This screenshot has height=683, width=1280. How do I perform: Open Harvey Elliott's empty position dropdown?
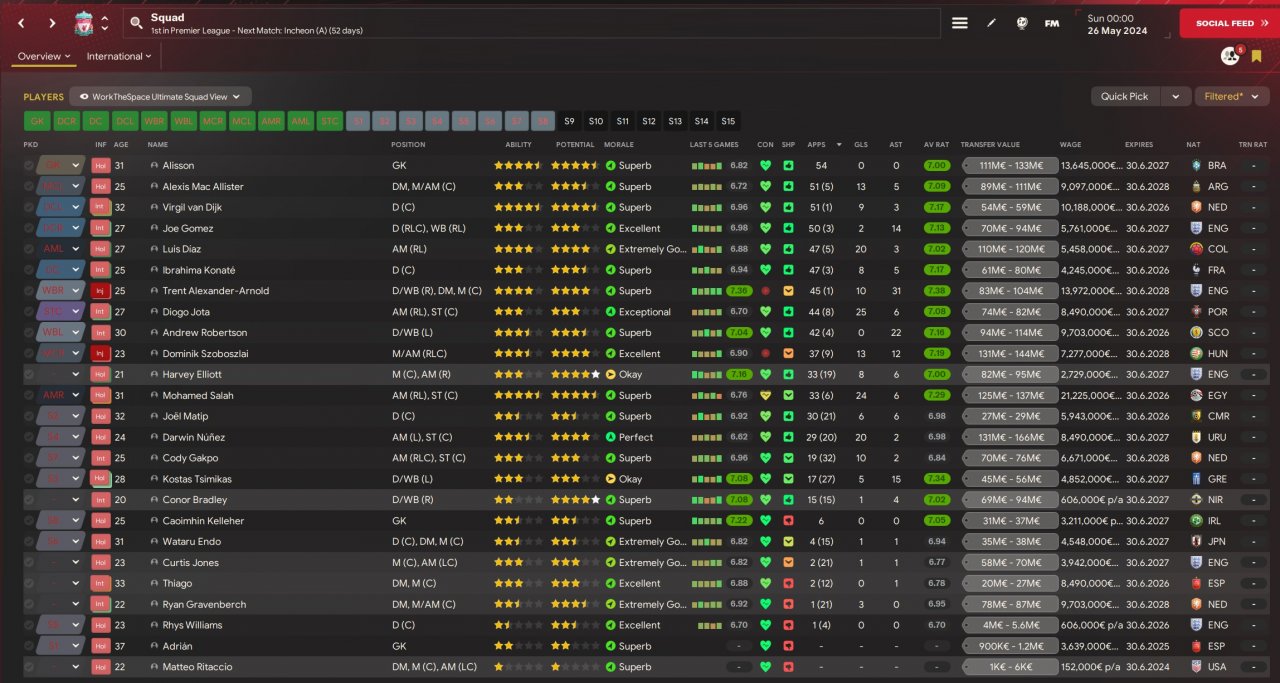point(61,375)
